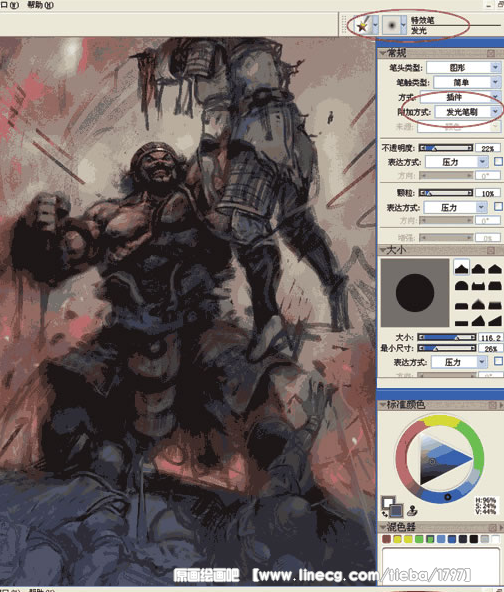The image size is (504, 592).
Task: Toggle invert checkbox beside 不透明度 表达方式
Action: pos(498,162)
